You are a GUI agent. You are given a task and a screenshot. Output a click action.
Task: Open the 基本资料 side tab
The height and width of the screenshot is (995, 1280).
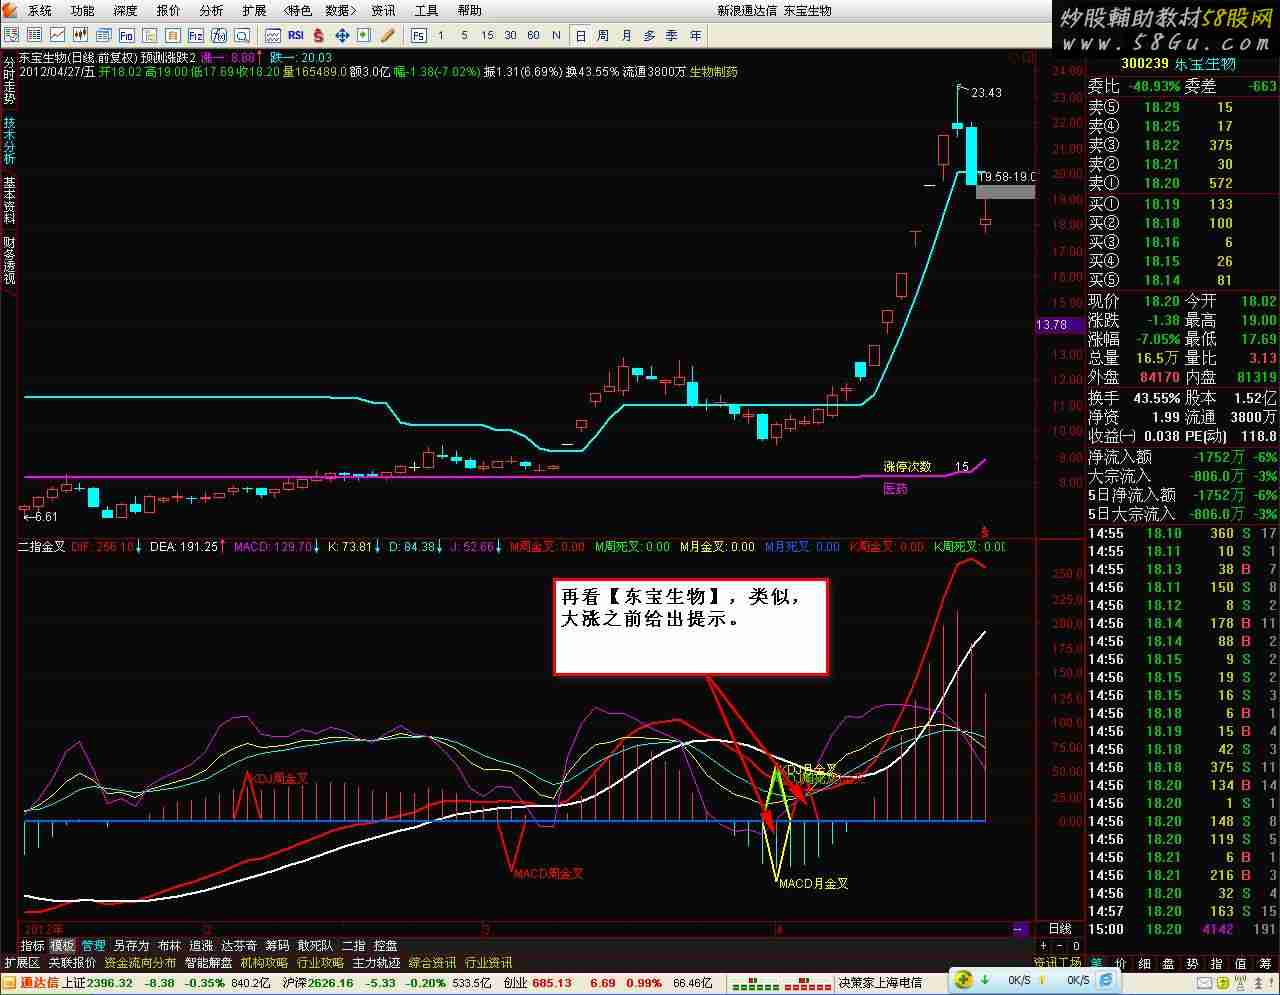[9, 201]
